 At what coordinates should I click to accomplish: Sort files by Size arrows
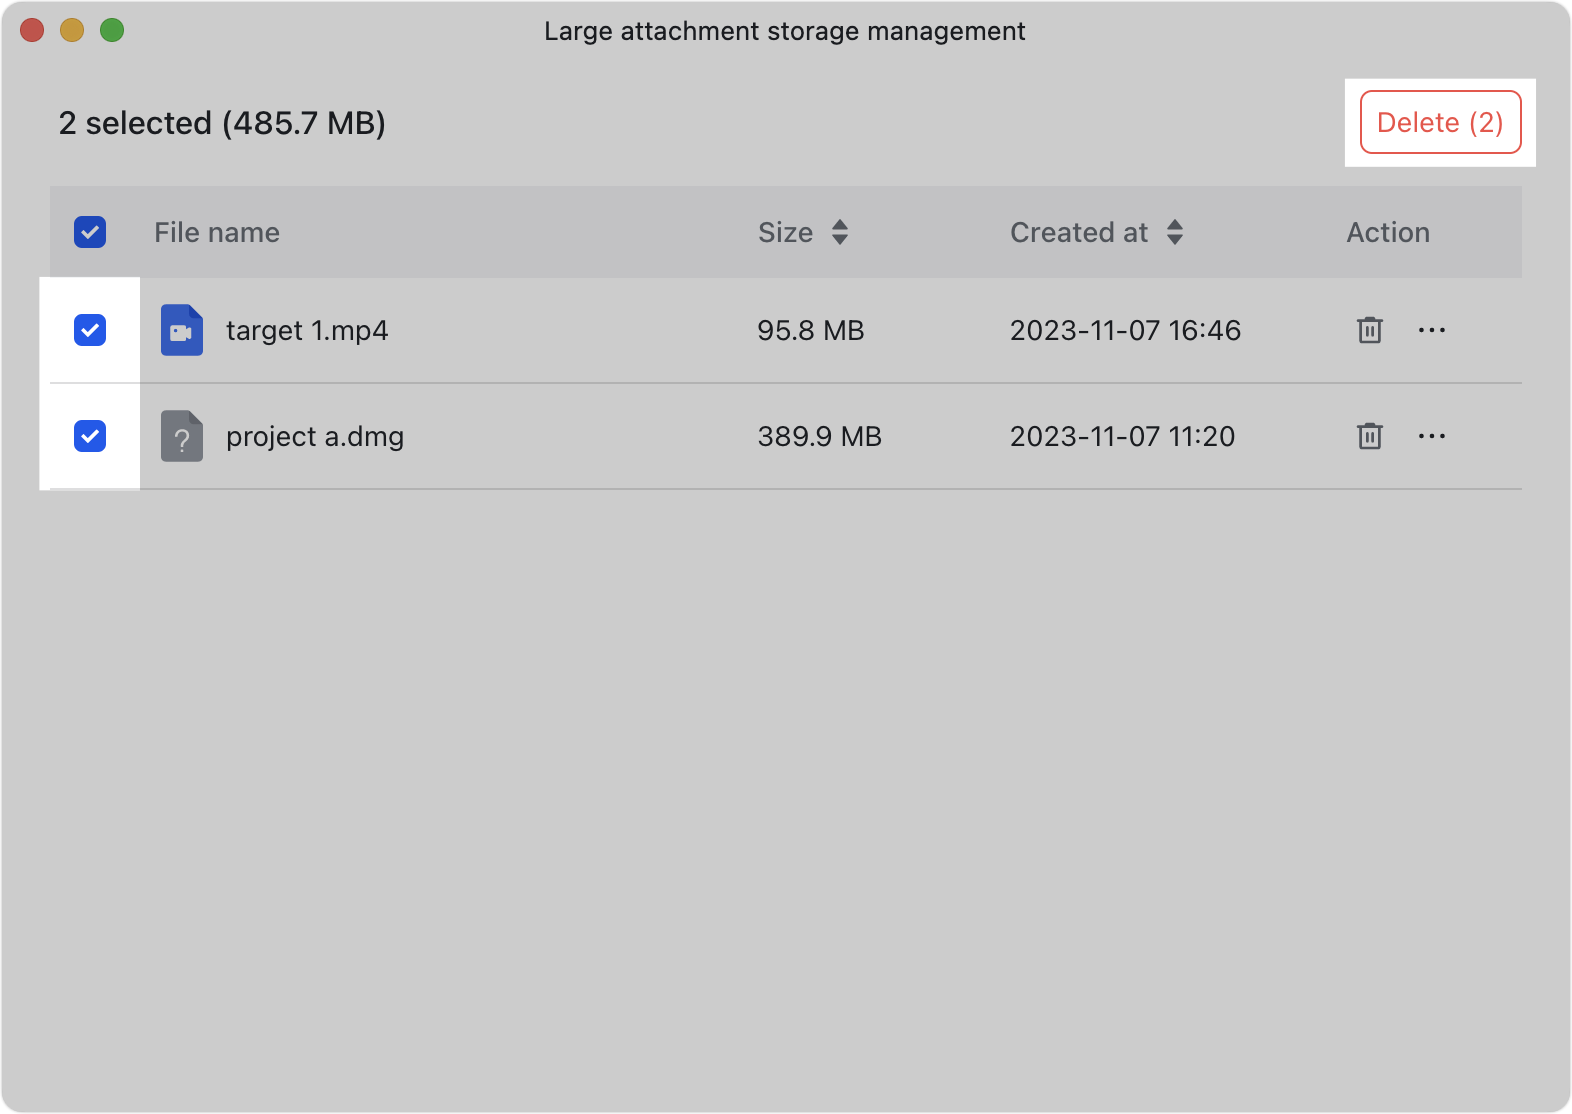840,232
